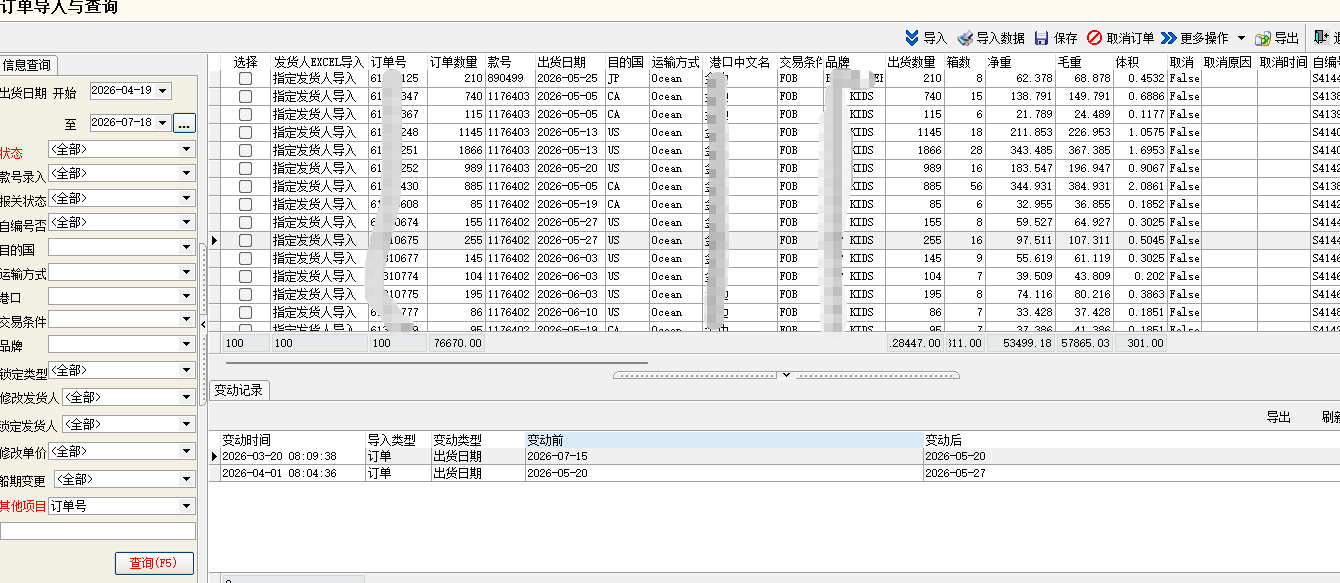The width and height of the screenshot is (1340, 583).
Task: Click the ... button beside the end date
Action: tap(184, 124)
